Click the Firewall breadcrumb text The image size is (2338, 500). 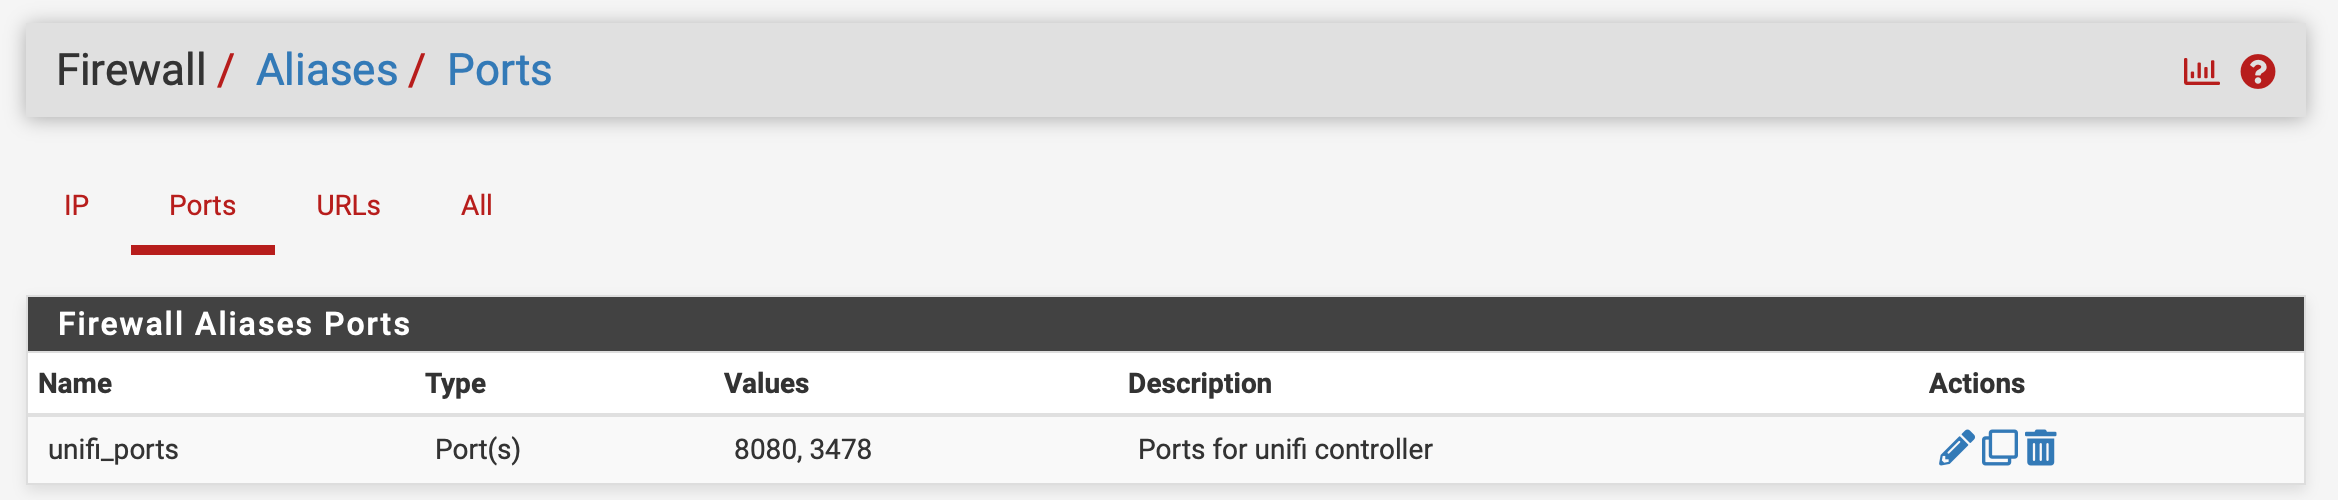[131, 70]
